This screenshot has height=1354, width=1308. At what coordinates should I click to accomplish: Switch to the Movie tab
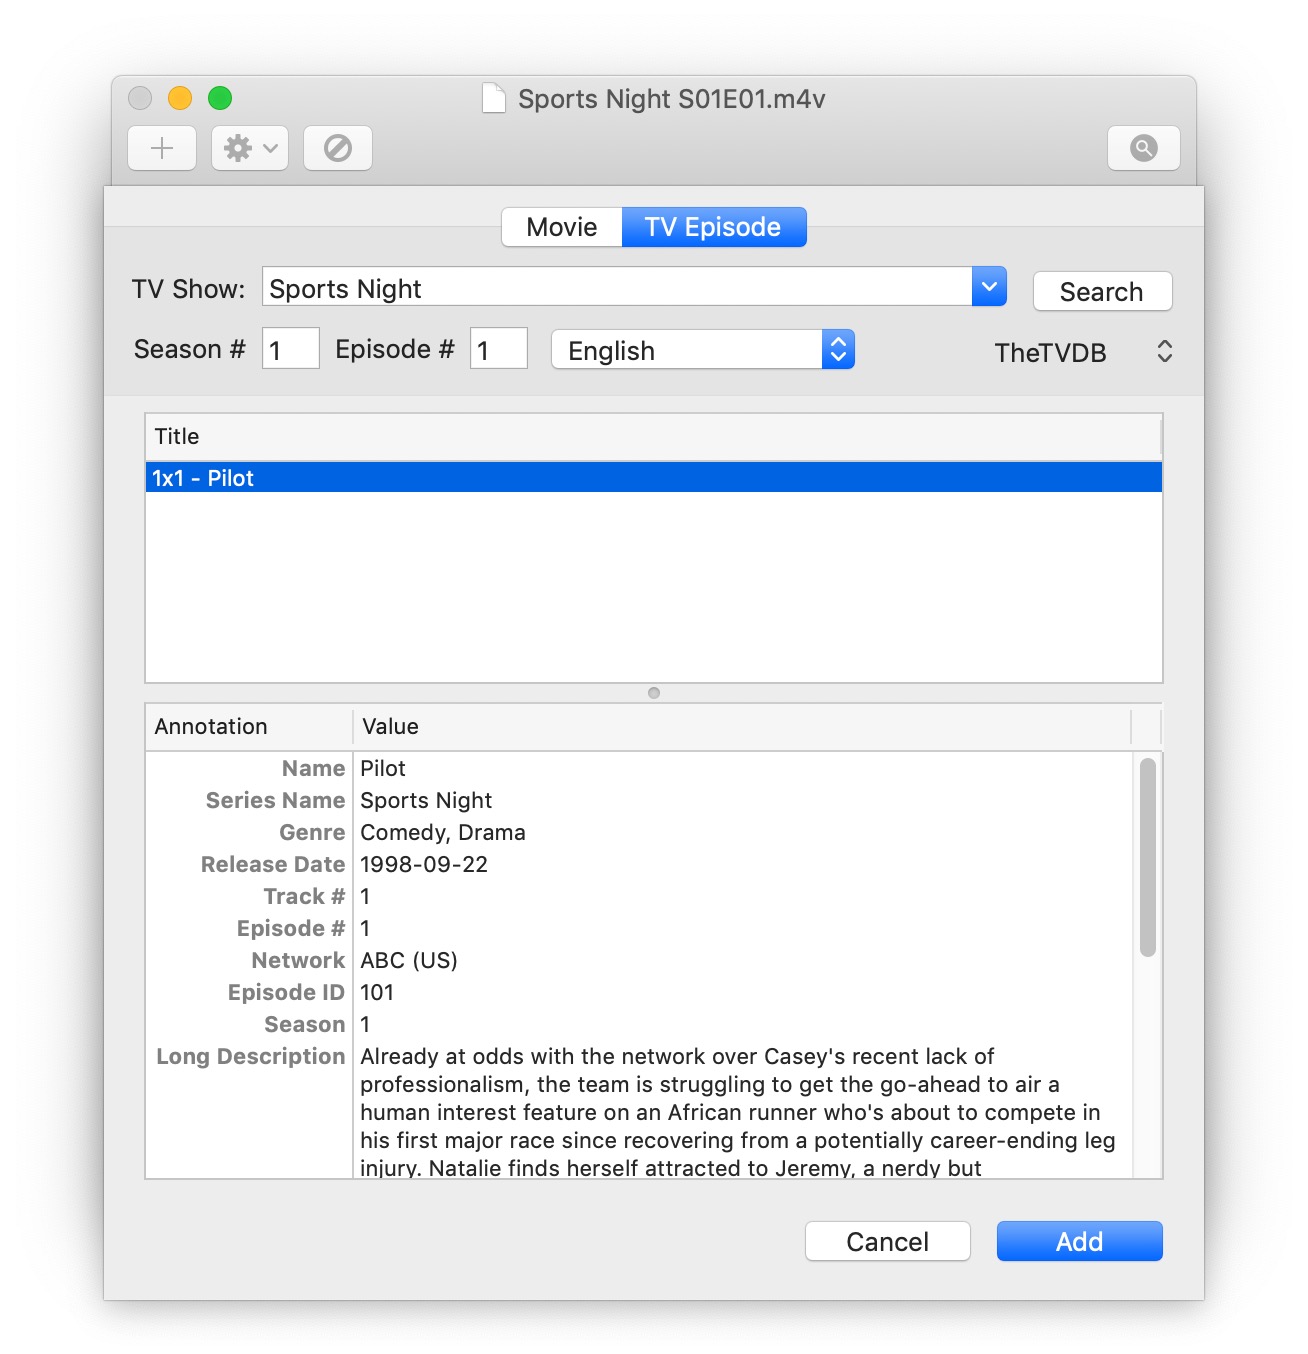pos(562,227)
